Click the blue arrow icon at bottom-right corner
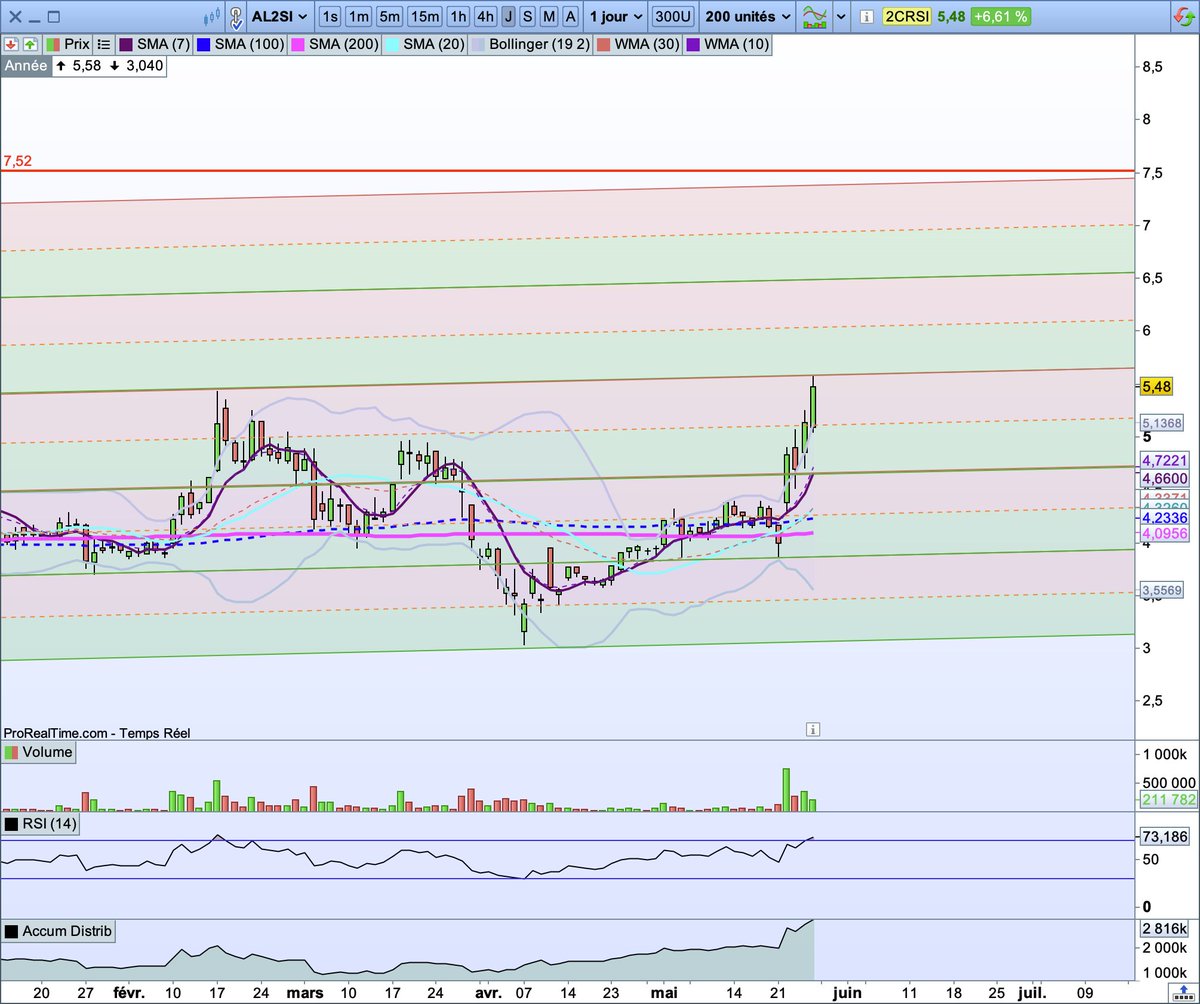This screenshot has height=1004, width=1200. pos(1185,992)
